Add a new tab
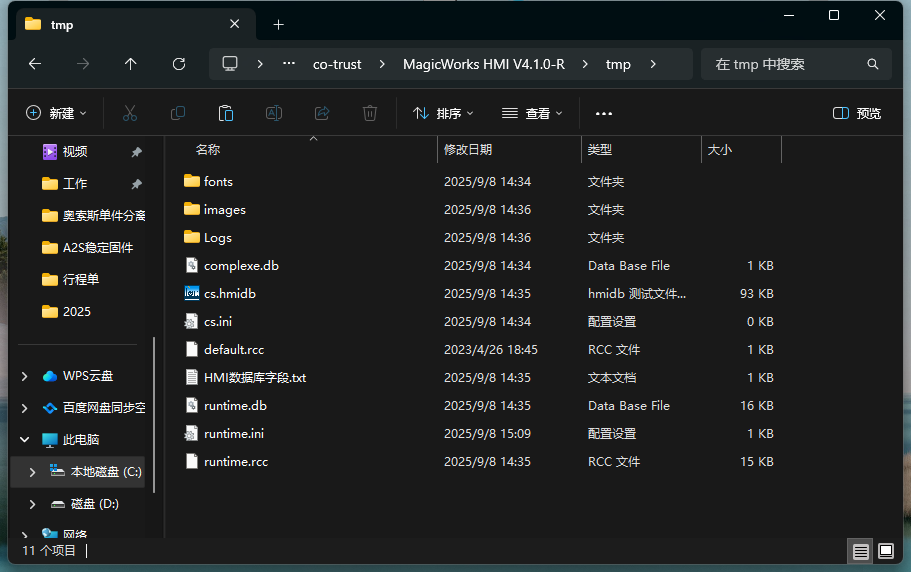 [x=278, y=24]
